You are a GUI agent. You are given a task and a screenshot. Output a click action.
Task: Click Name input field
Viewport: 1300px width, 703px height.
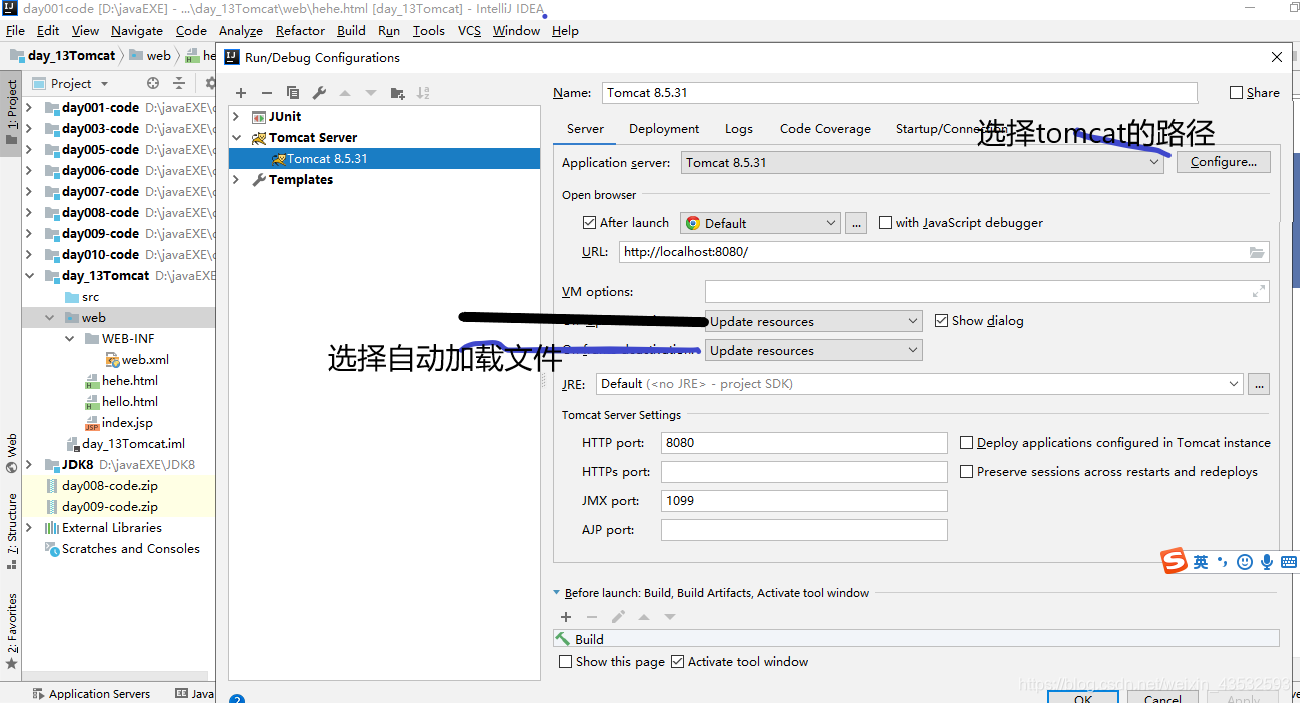(x=900, y=93)
